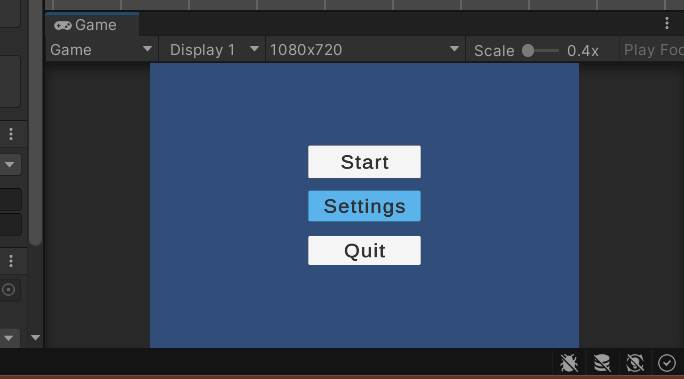Click the Scale slider handle

coord(528,51)
